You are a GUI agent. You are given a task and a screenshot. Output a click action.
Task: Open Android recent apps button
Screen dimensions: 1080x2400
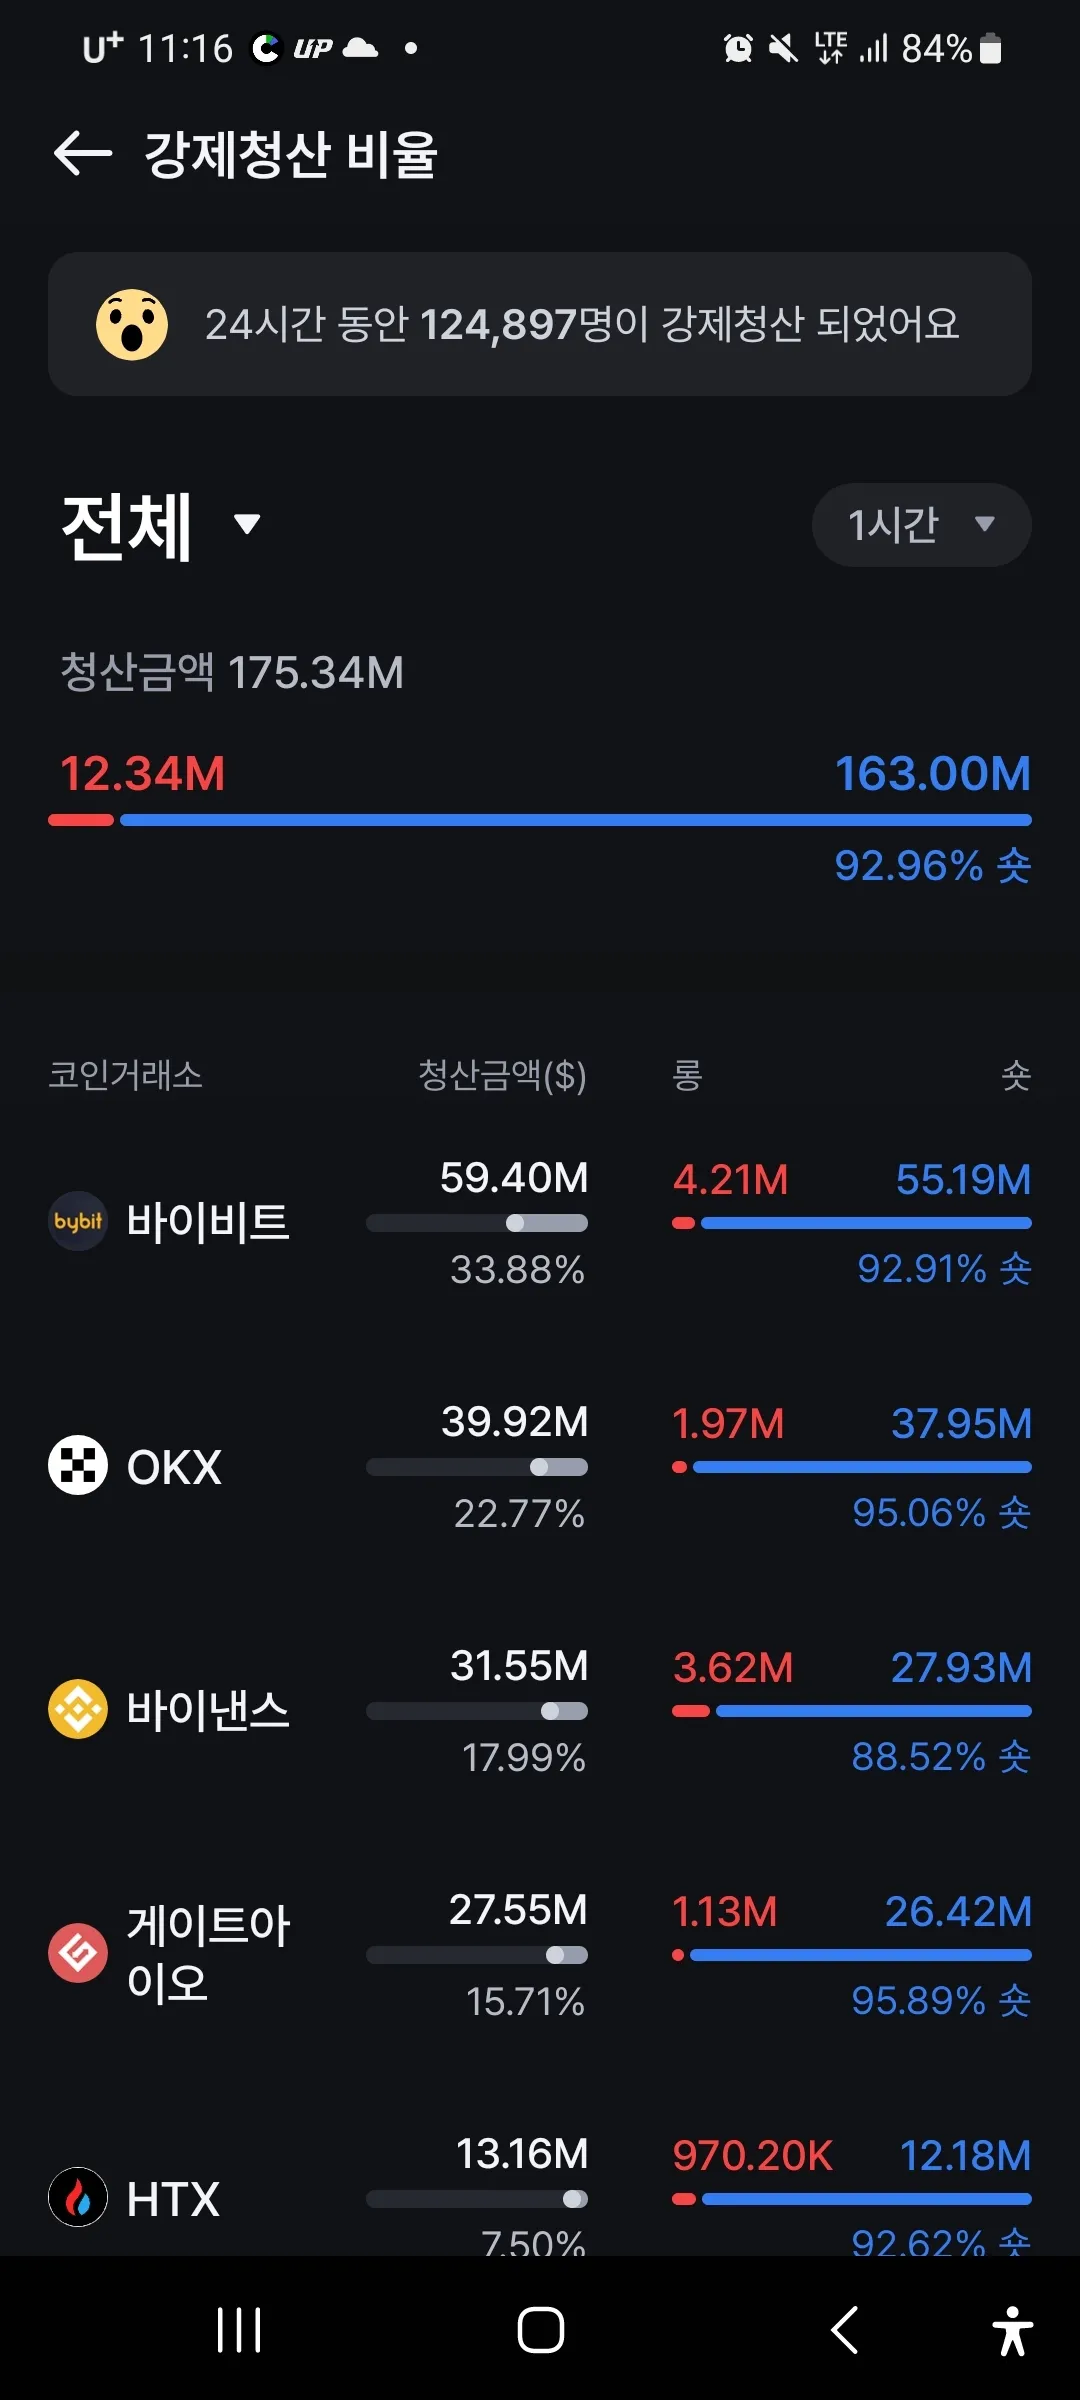[239, 2330]
